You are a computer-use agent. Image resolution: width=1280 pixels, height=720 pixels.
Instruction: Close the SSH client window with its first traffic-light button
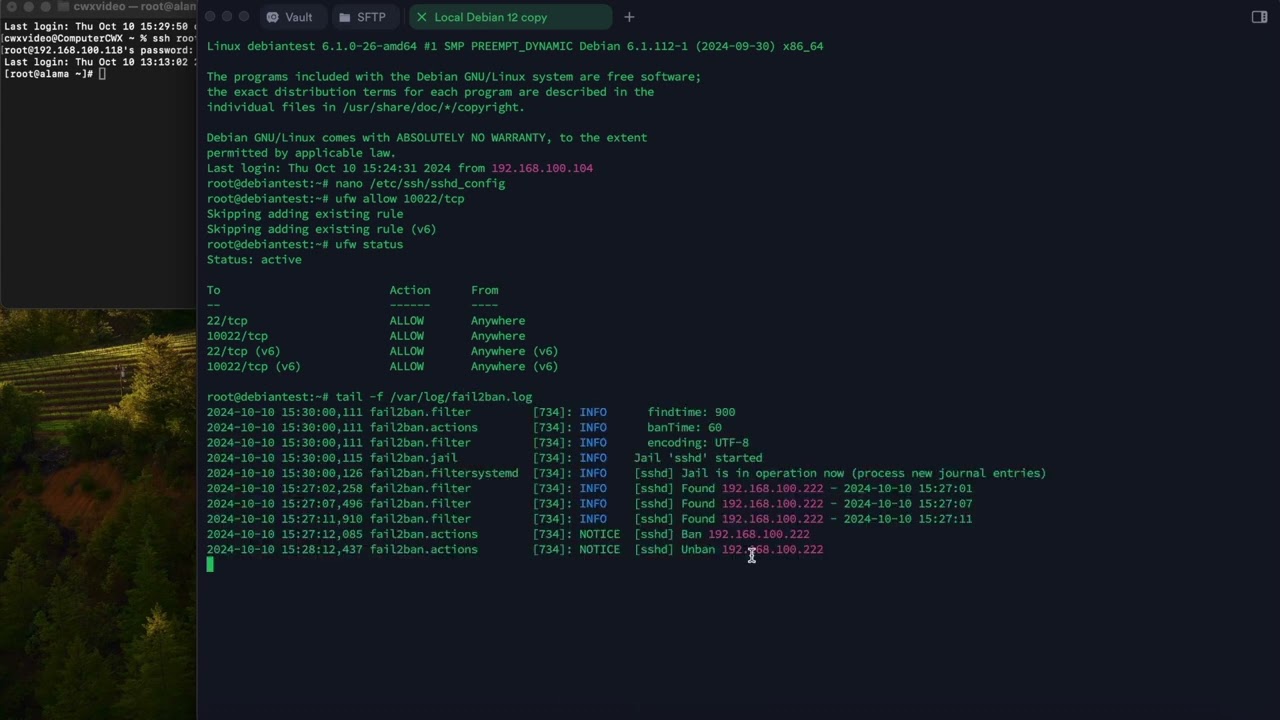[210, 17]
